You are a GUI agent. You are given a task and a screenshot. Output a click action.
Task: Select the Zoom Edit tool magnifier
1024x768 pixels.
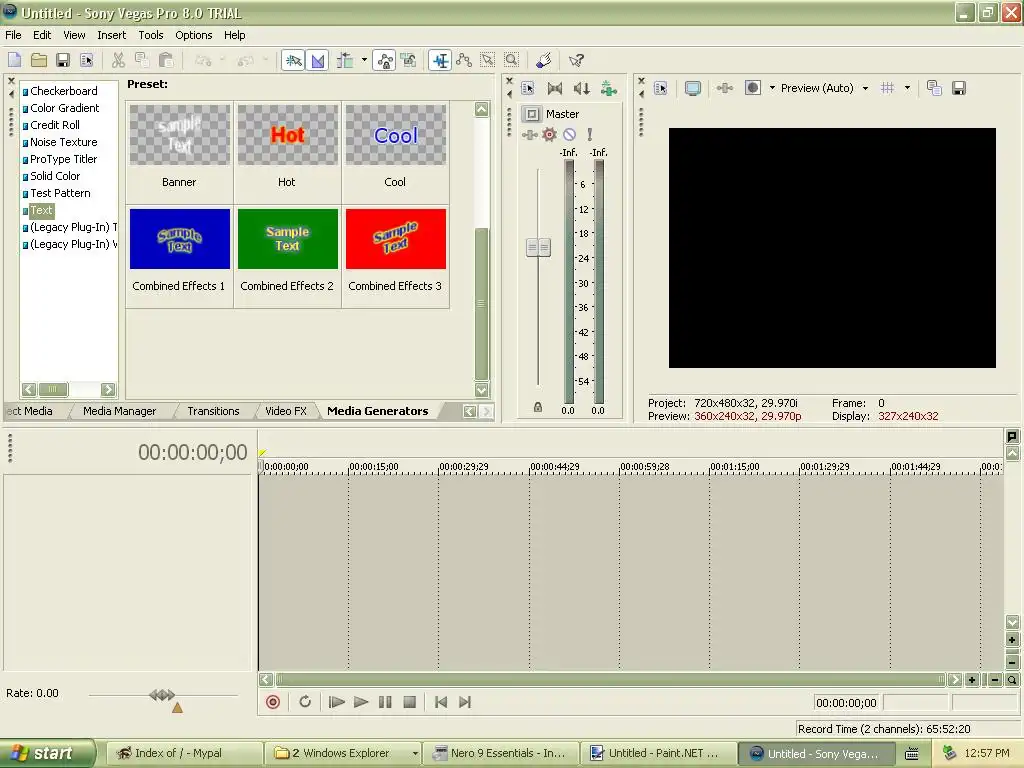(511, 61)
